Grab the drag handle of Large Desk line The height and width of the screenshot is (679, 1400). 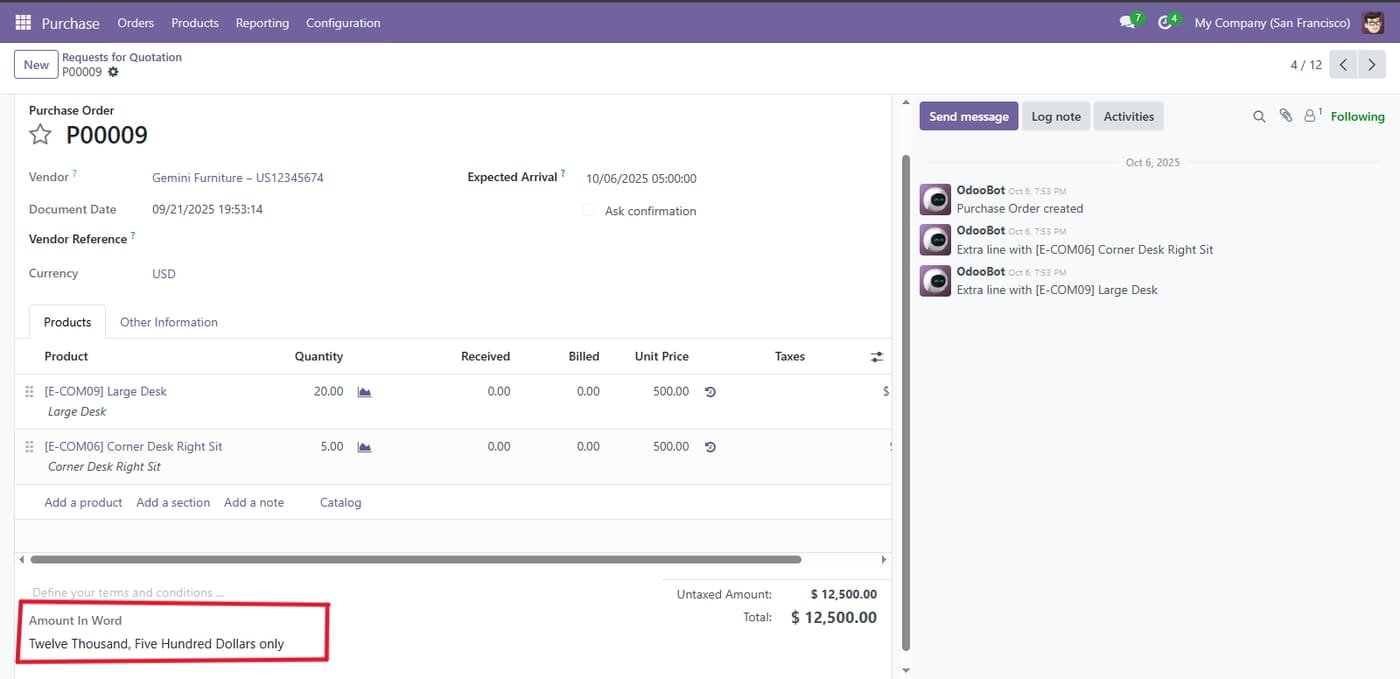(29, 392)
